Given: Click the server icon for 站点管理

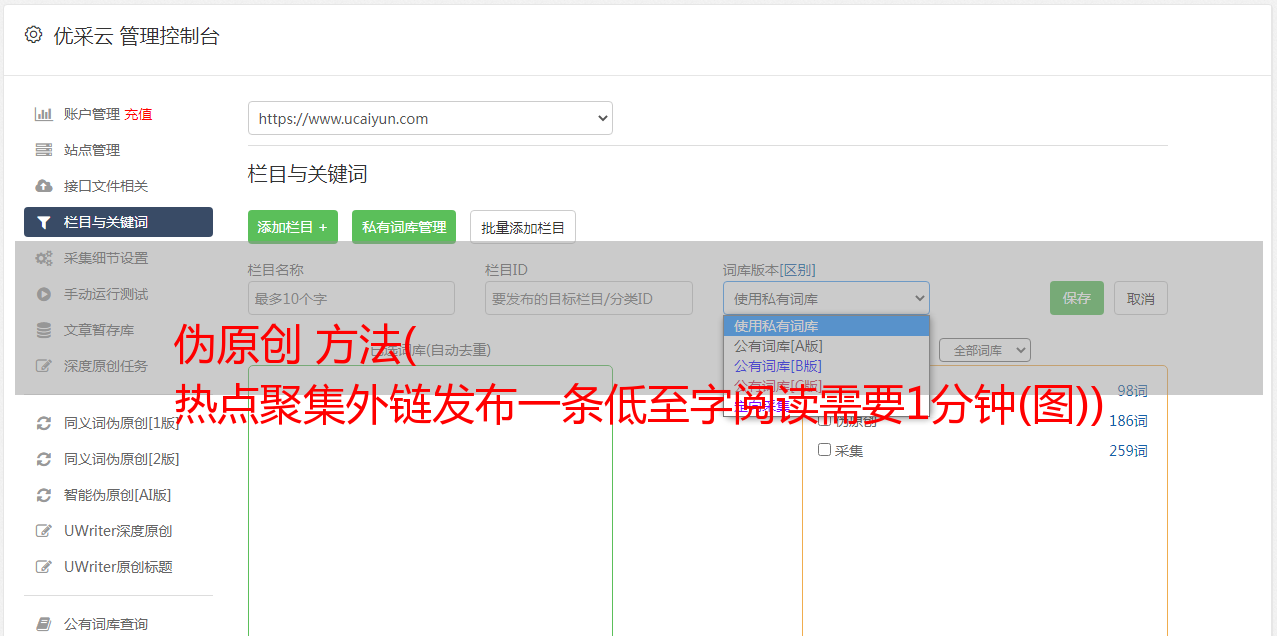Looking at the screenshot, I should [x=43, y=150].
